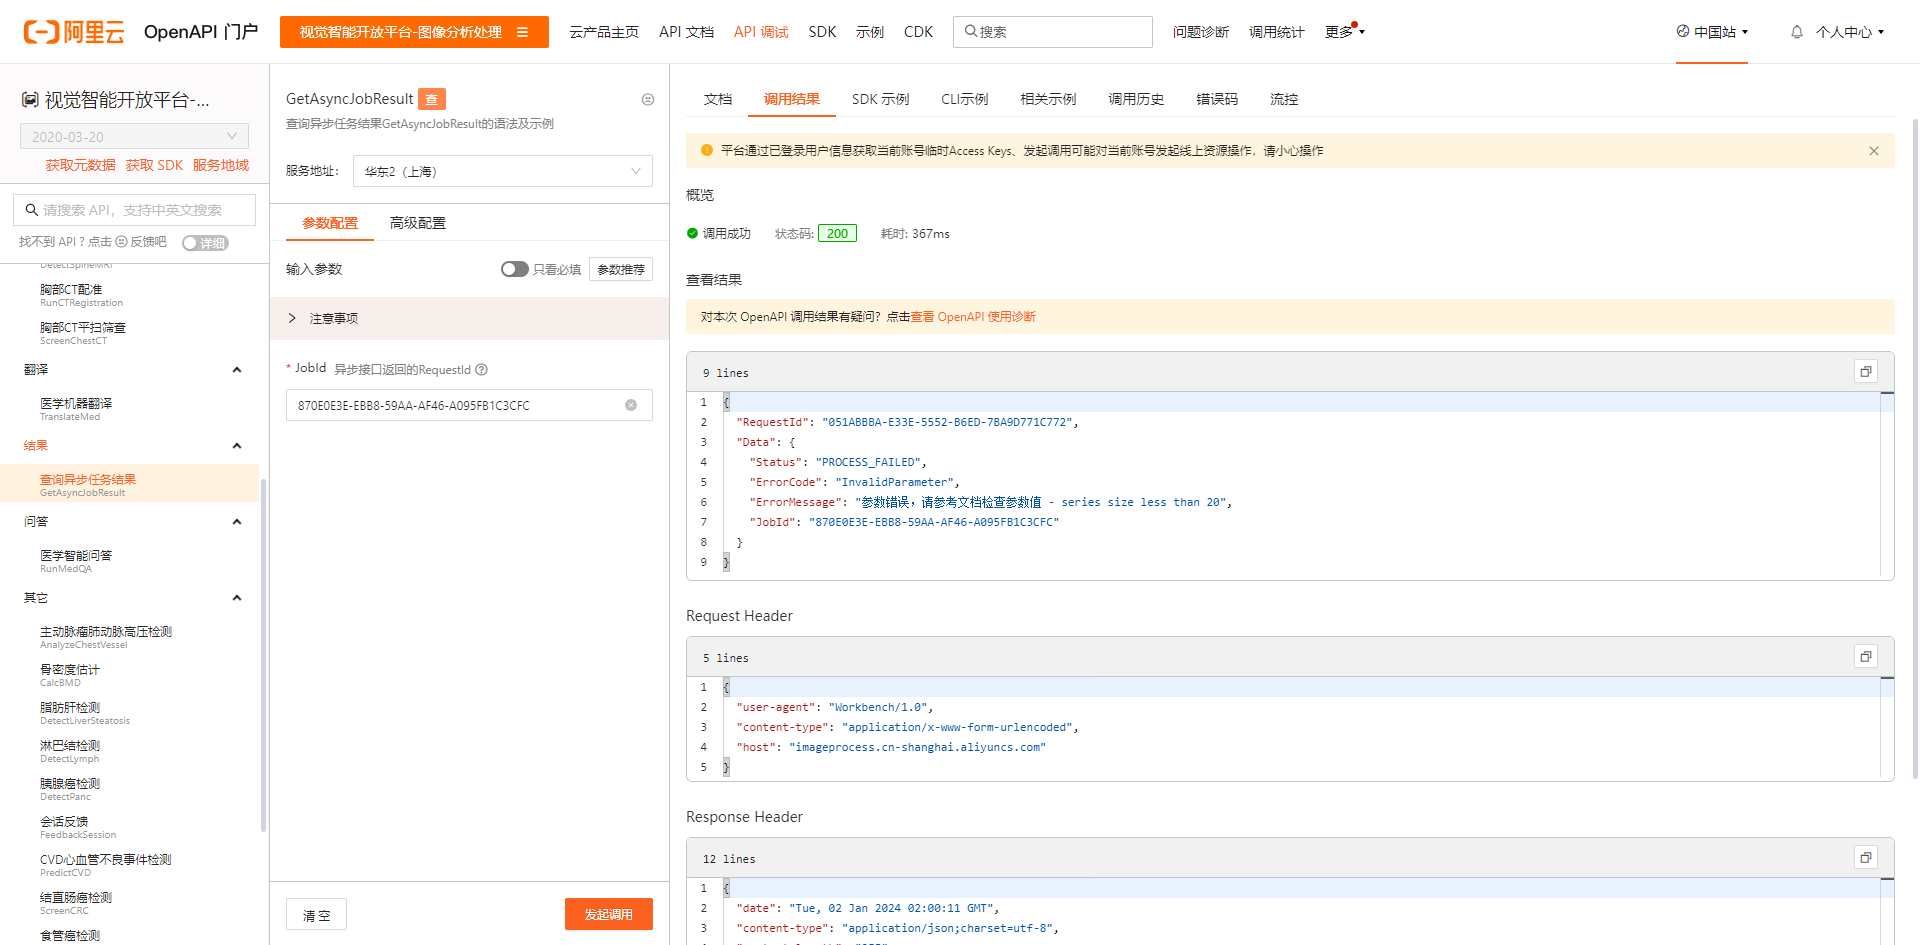
Task: Toggle the 只看必填 switch
Action: (514, 269)
